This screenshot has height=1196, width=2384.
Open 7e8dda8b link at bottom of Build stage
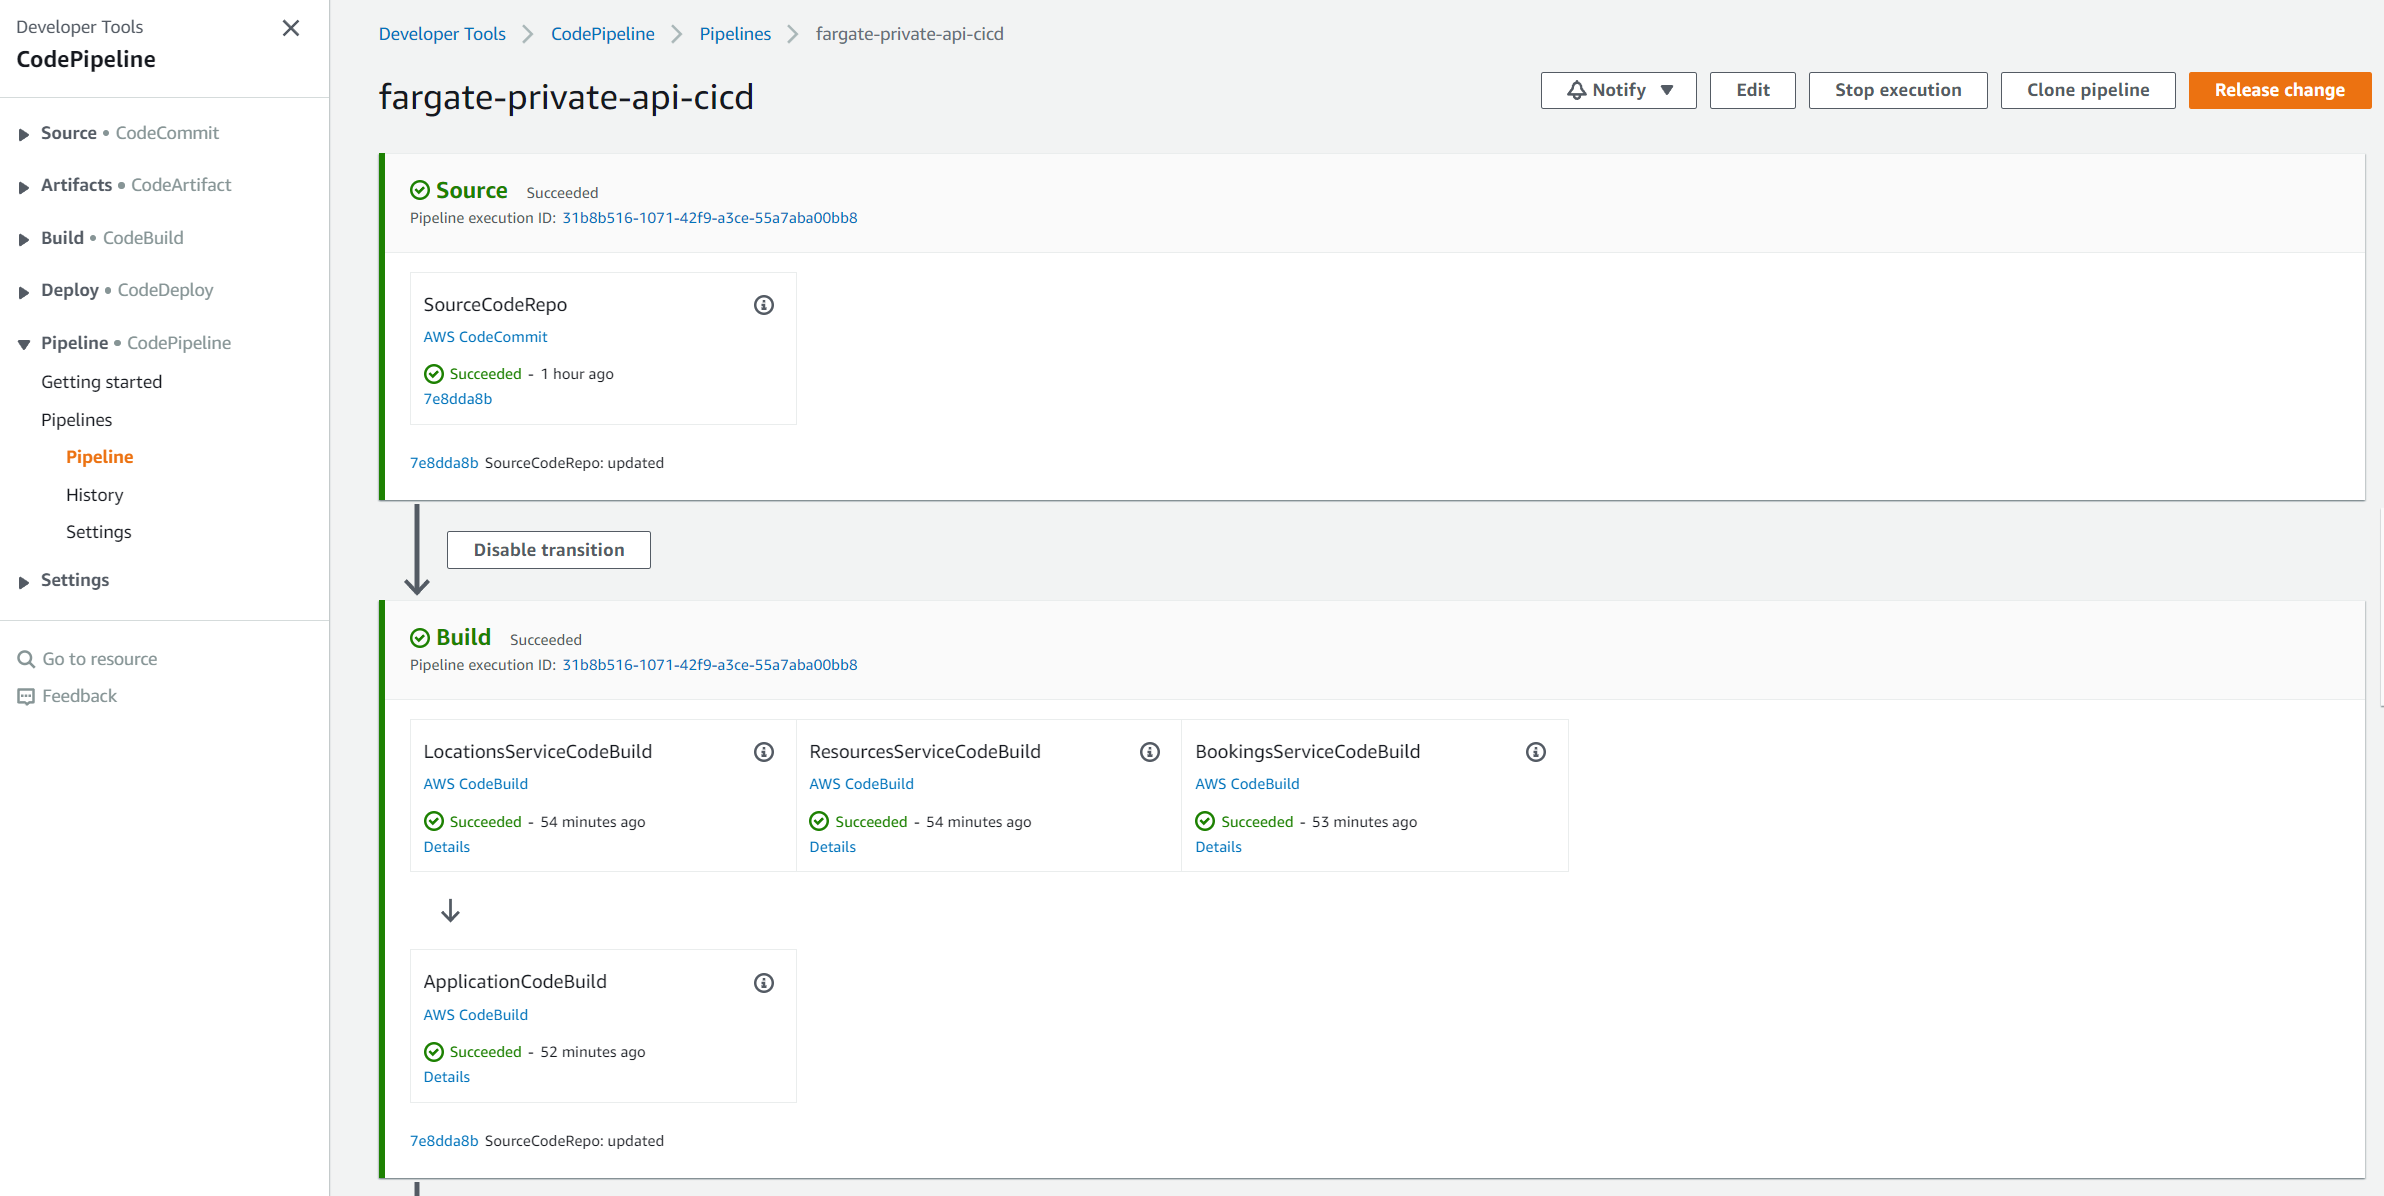pyautogui.click(x=444, y=1141)
